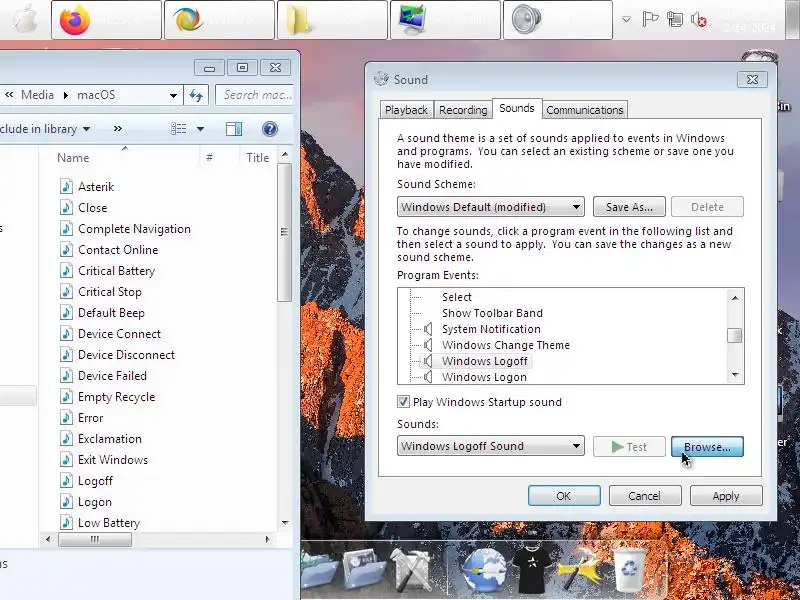Close the Sound dialog window

click(752, 80)
